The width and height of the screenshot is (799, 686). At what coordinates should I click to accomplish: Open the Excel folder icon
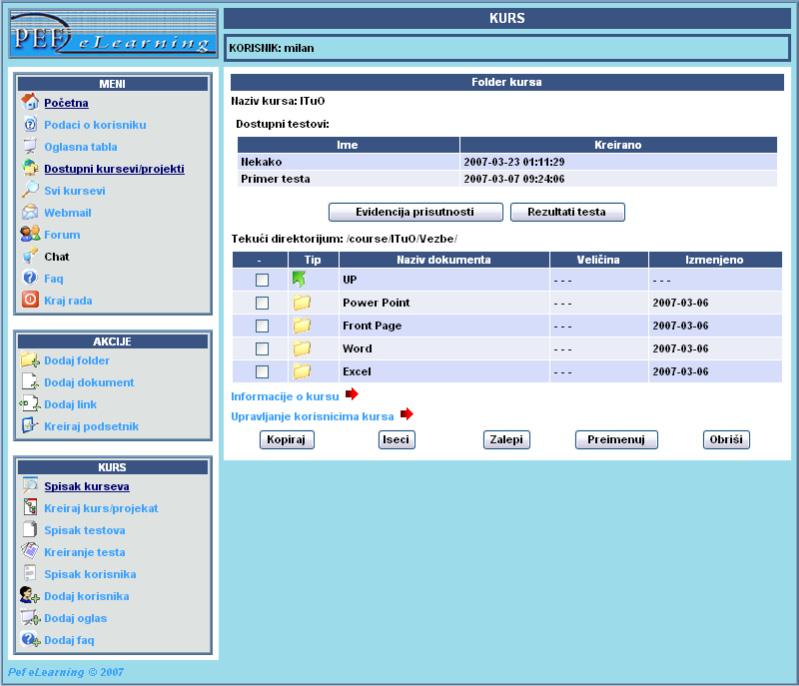pos(302,371)
